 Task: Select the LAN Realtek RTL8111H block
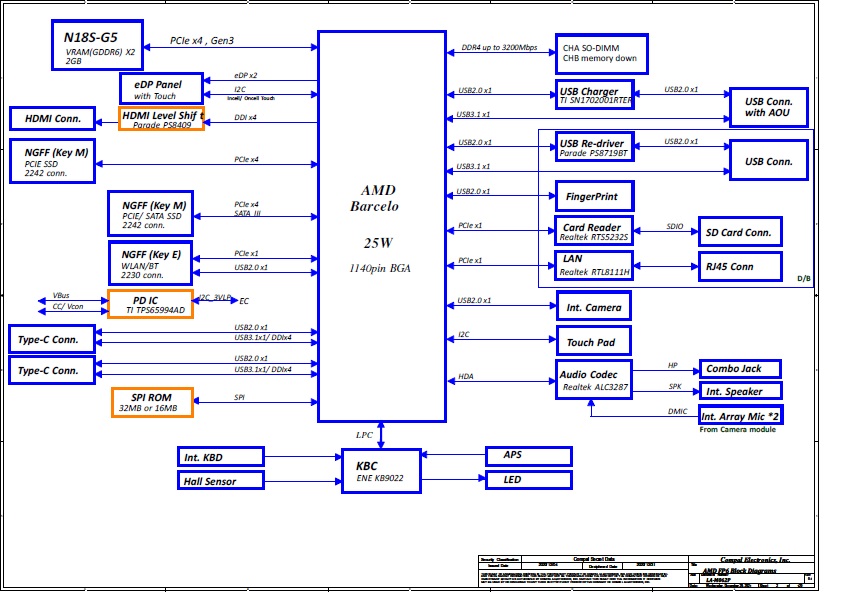pos(595,265)
